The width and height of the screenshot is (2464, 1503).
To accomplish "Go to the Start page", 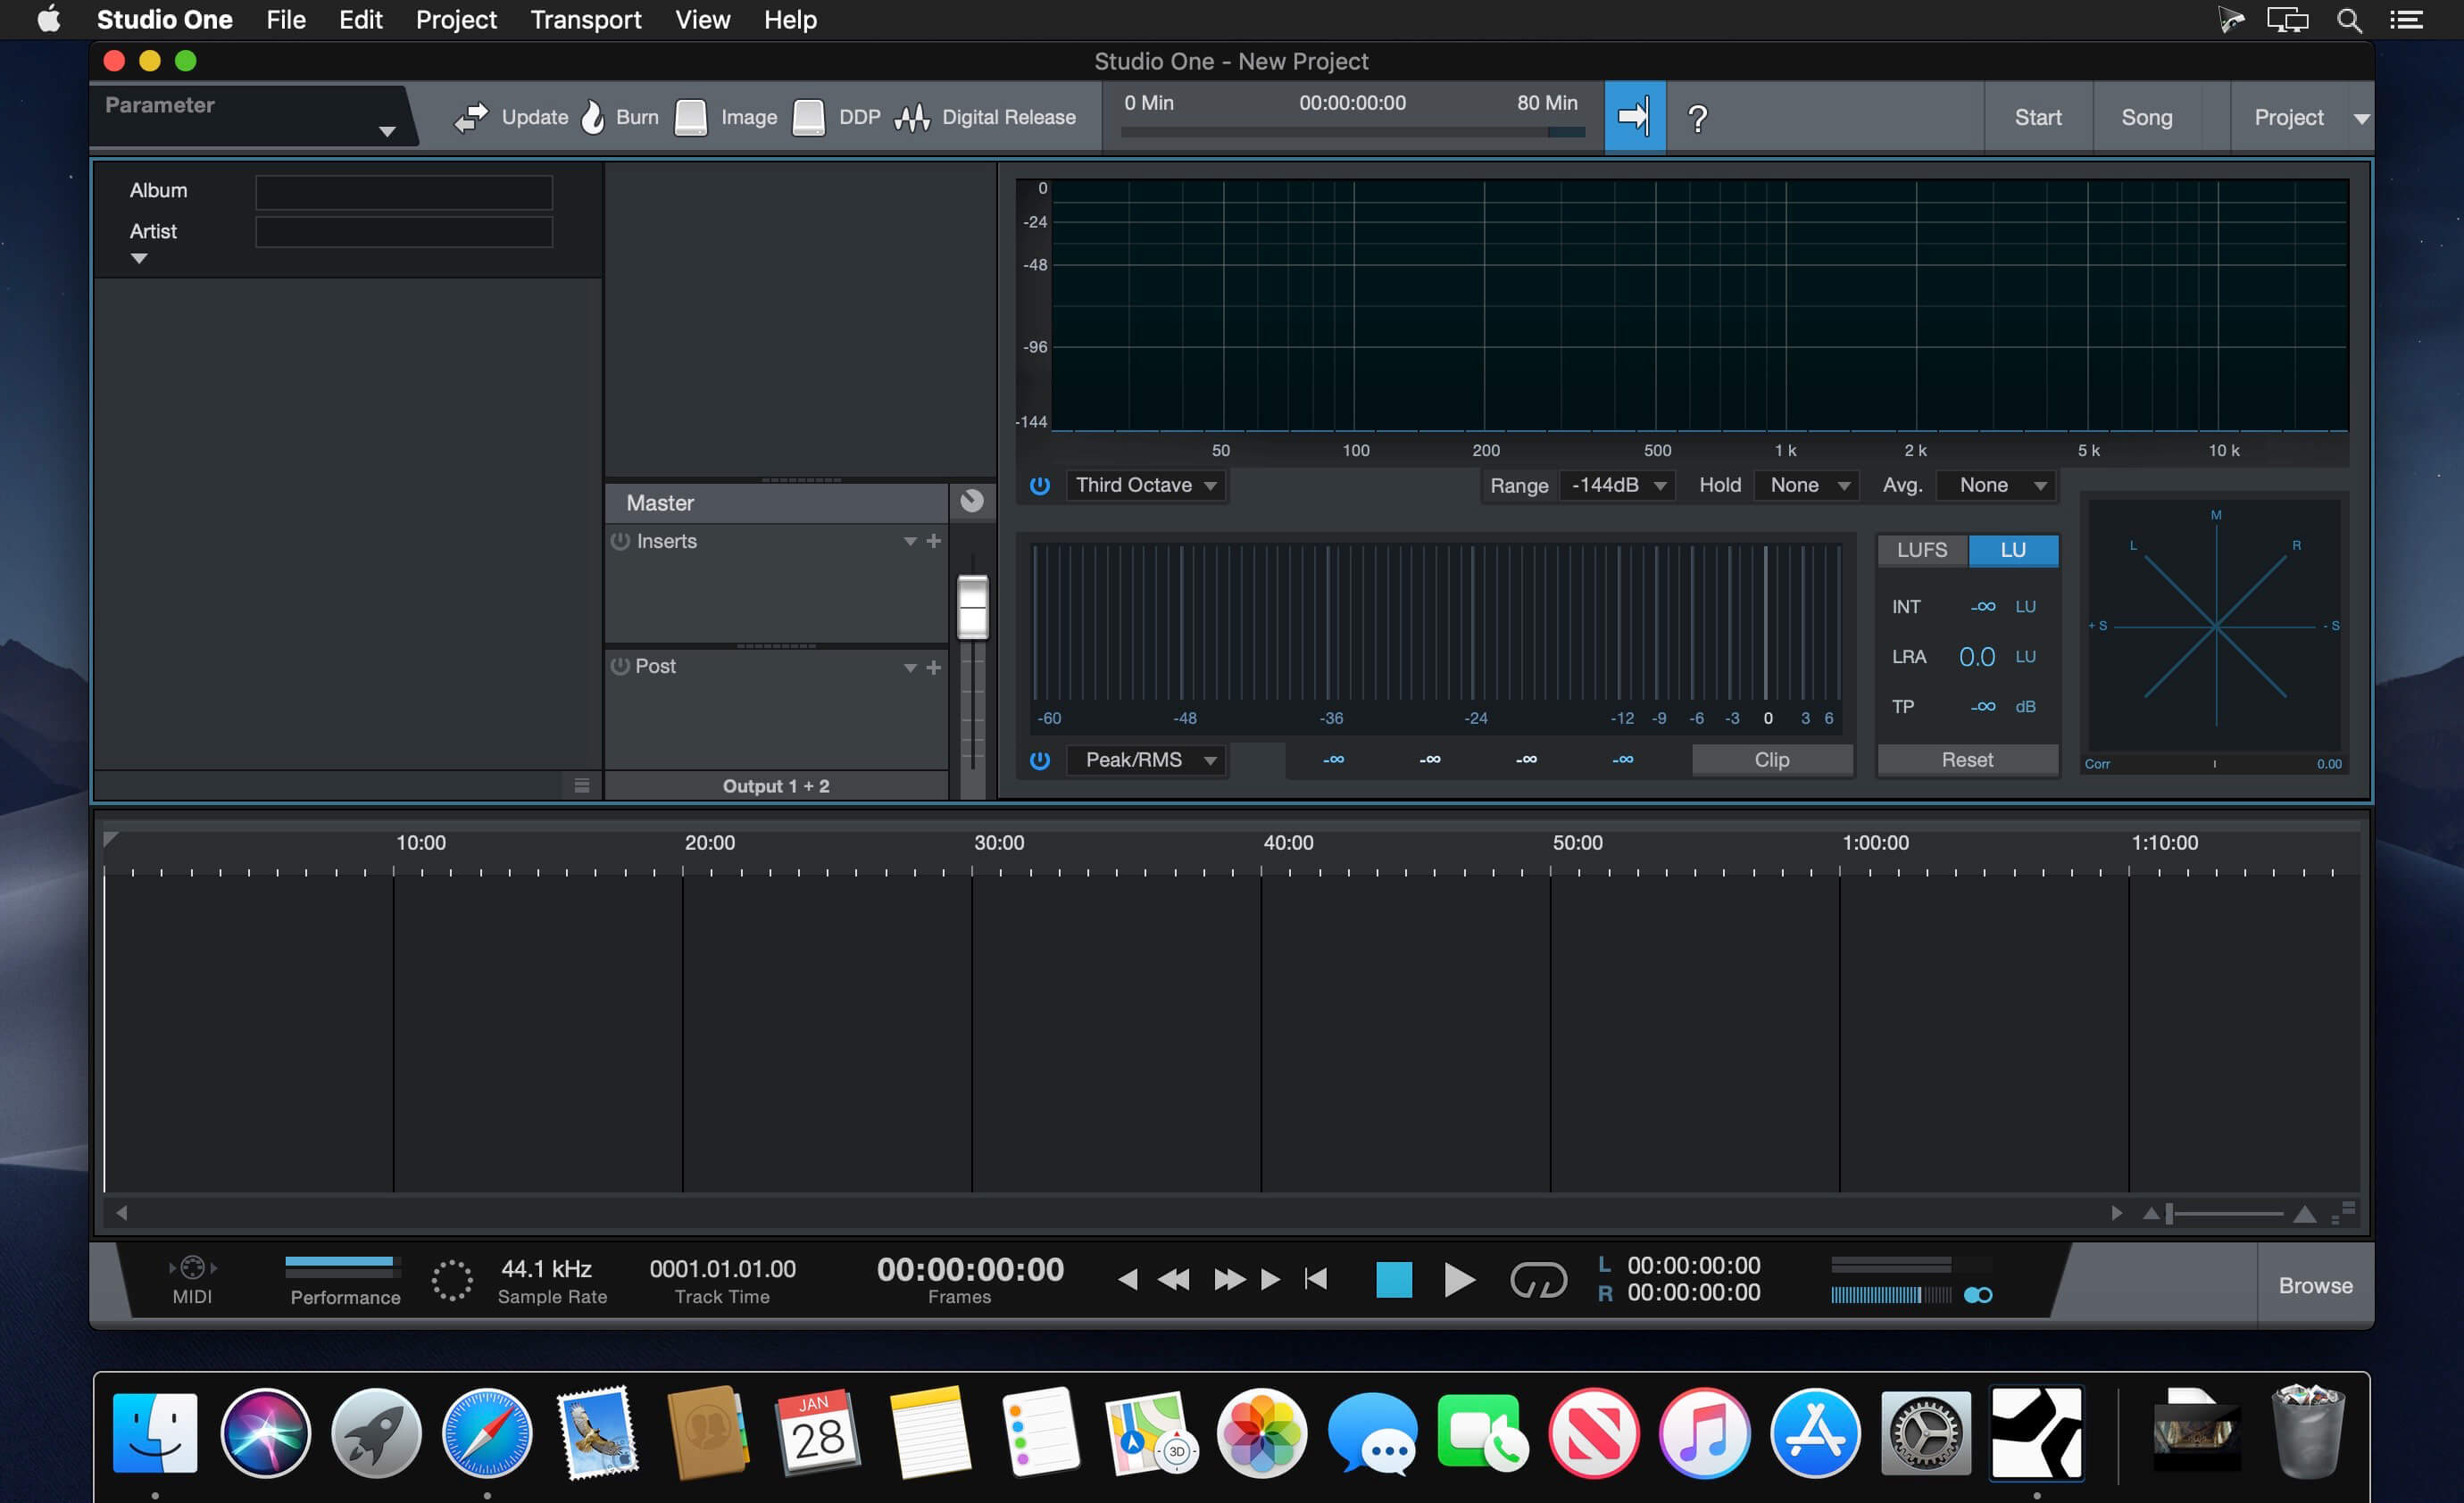I will coord(2038,117).
